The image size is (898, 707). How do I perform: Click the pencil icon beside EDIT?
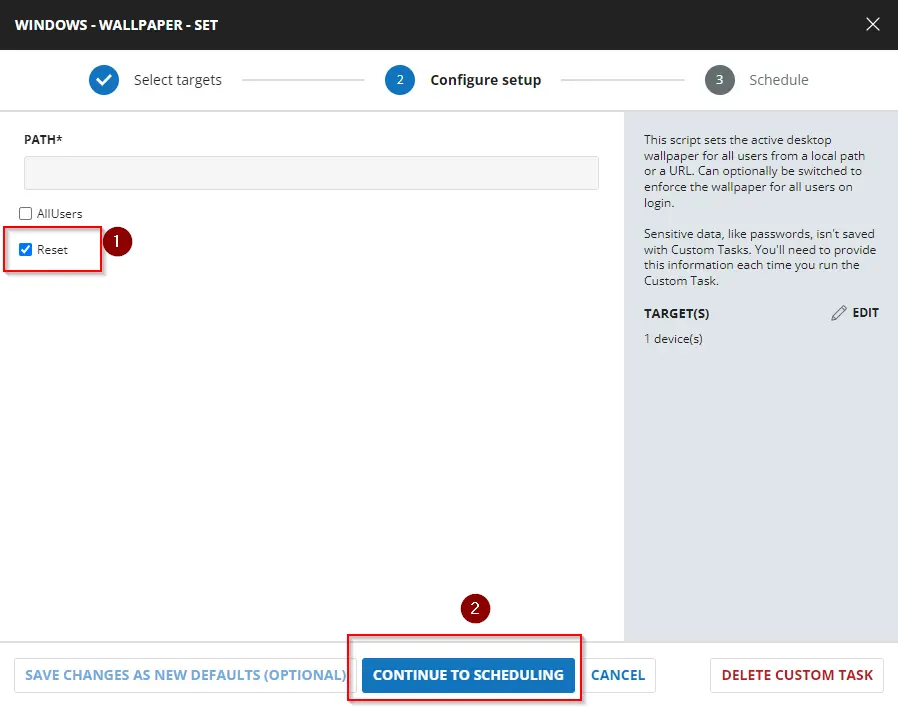pyautogui.click(x=838, y=313)
